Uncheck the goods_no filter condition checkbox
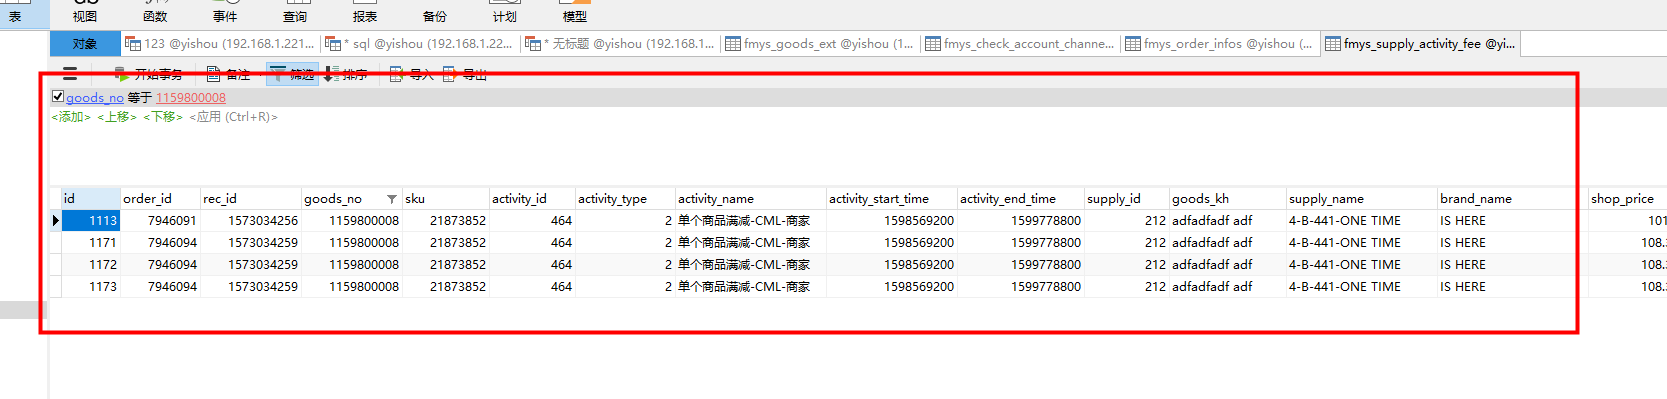The height and width of the screenshot is (399, 1667). coord(58,97)
